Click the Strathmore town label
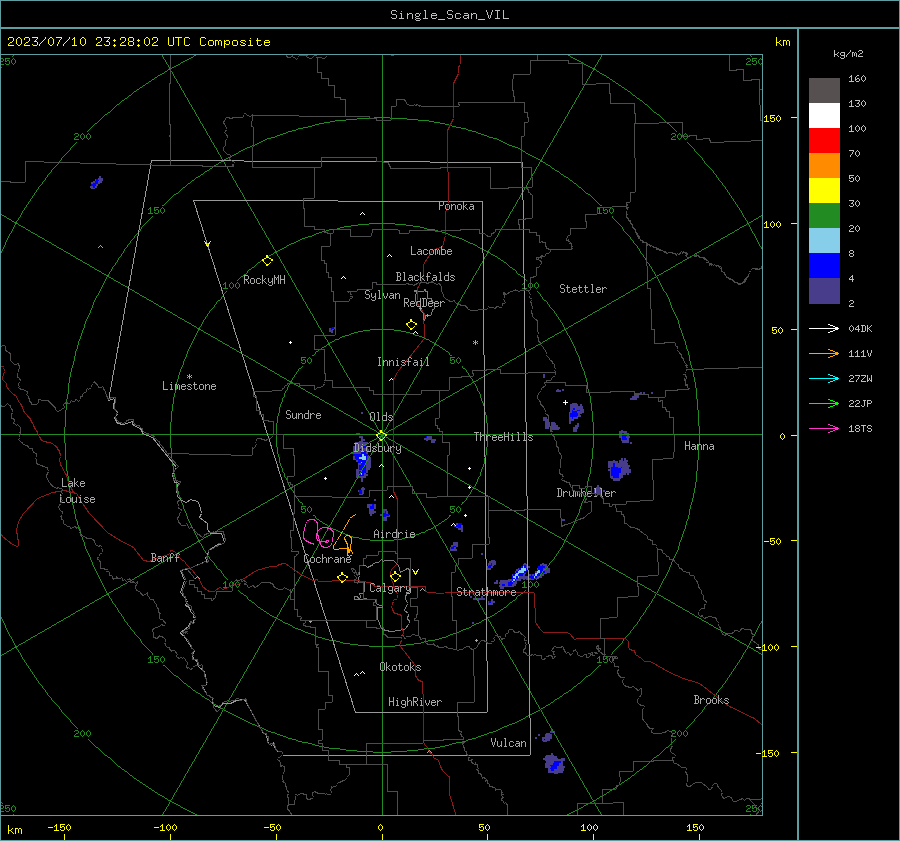 pyautogui.click(x=486, y=592)
